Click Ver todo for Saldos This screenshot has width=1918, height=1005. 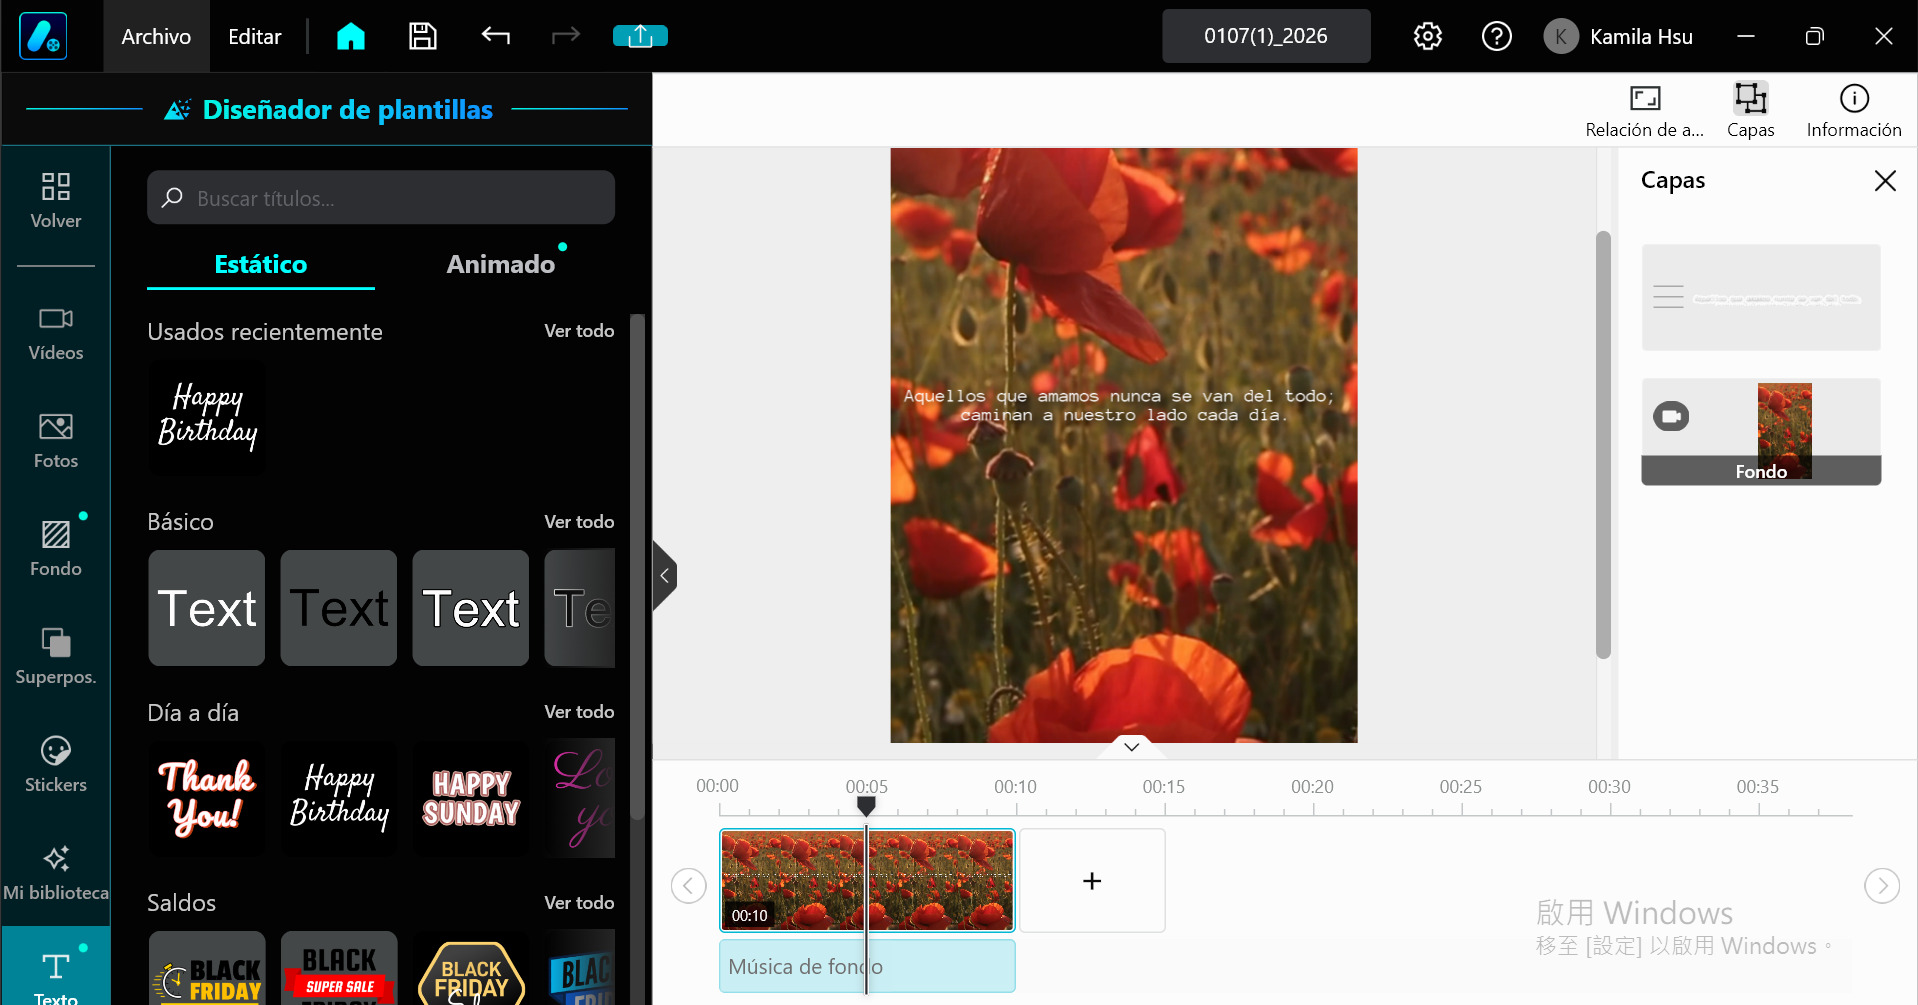579,903
